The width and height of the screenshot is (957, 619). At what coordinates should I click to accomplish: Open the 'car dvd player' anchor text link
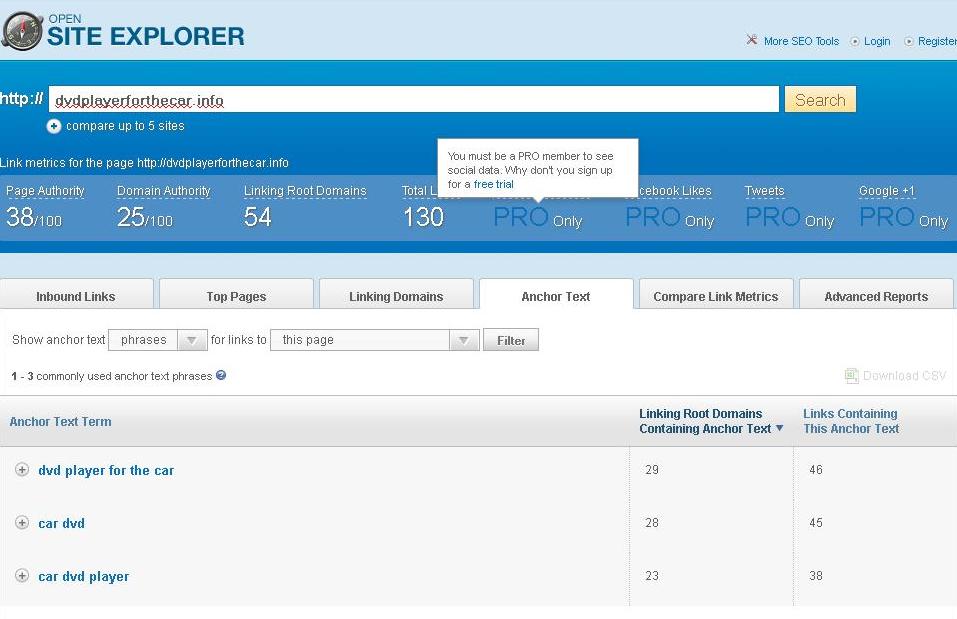pos(84,576)
